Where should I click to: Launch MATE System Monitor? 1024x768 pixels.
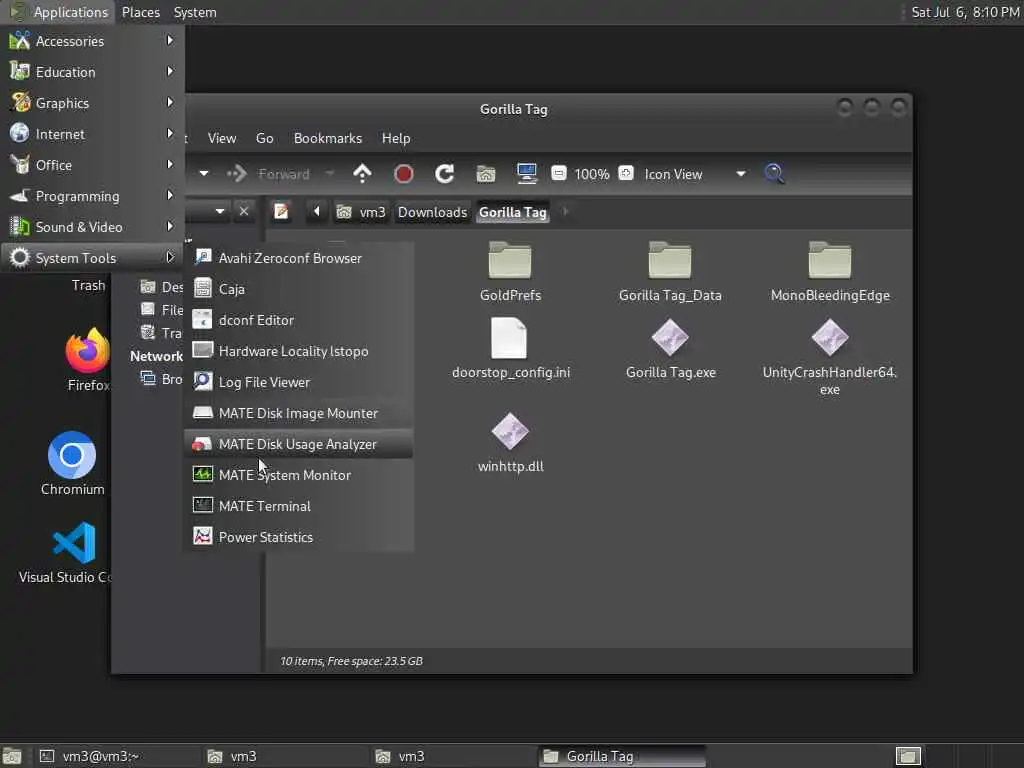pos(299,475)
